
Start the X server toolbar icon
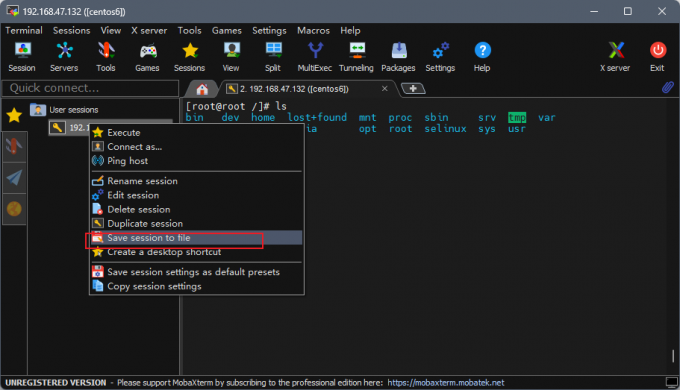pyautogui.click(x=615, y=57)
